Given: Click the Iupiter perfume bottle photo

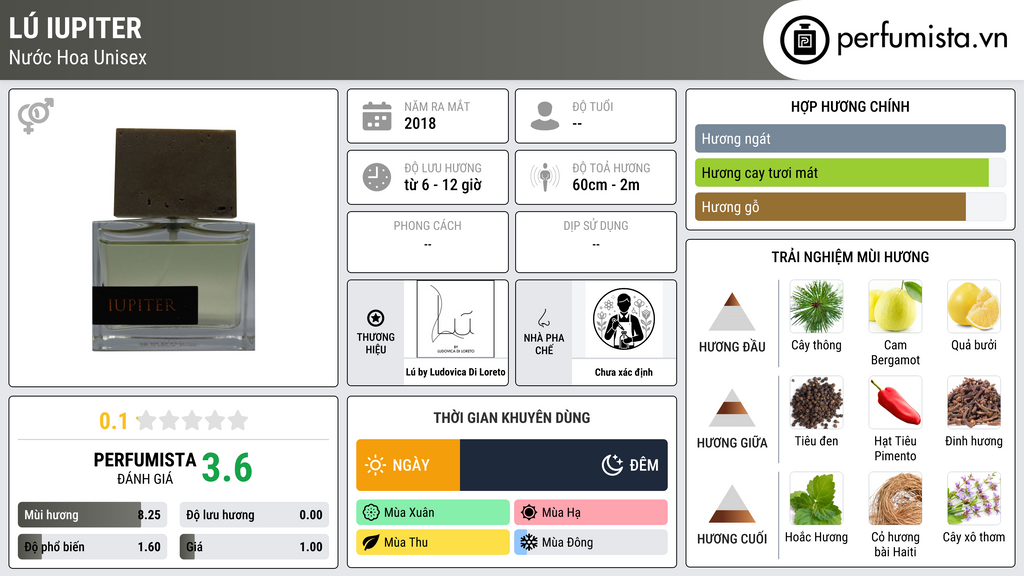Looking at the screenshot, I should 174,240.
